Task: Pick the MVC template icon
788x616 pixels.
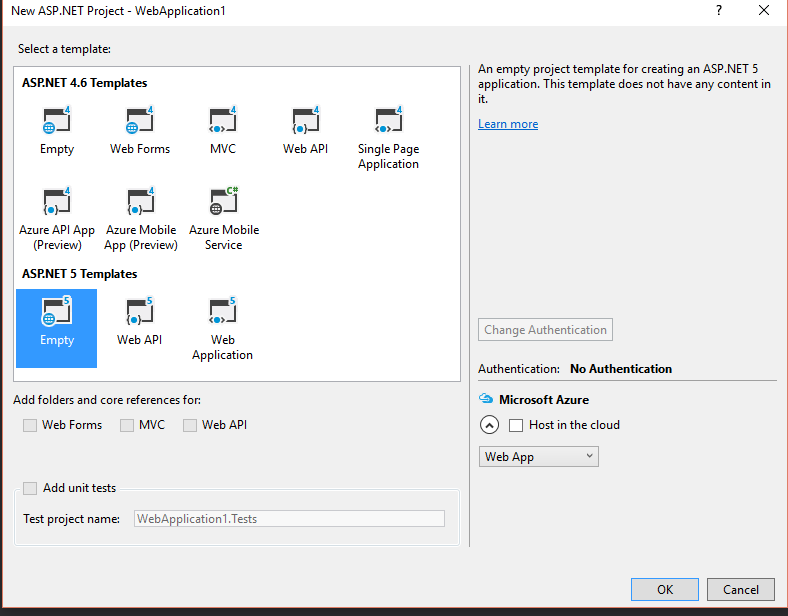Action: tap(223, 120)
